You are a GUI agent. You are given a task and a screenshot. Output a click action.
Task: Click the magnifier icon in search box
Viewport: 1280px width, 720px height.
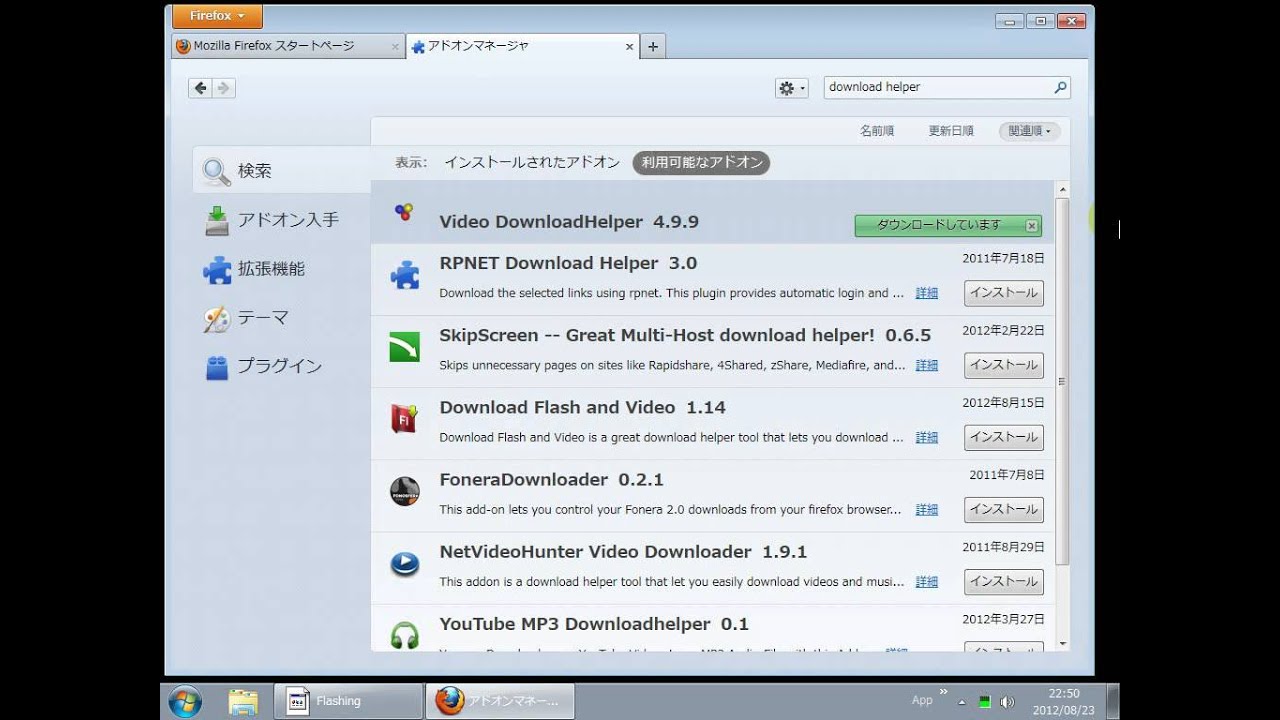tap(1060, 88)
